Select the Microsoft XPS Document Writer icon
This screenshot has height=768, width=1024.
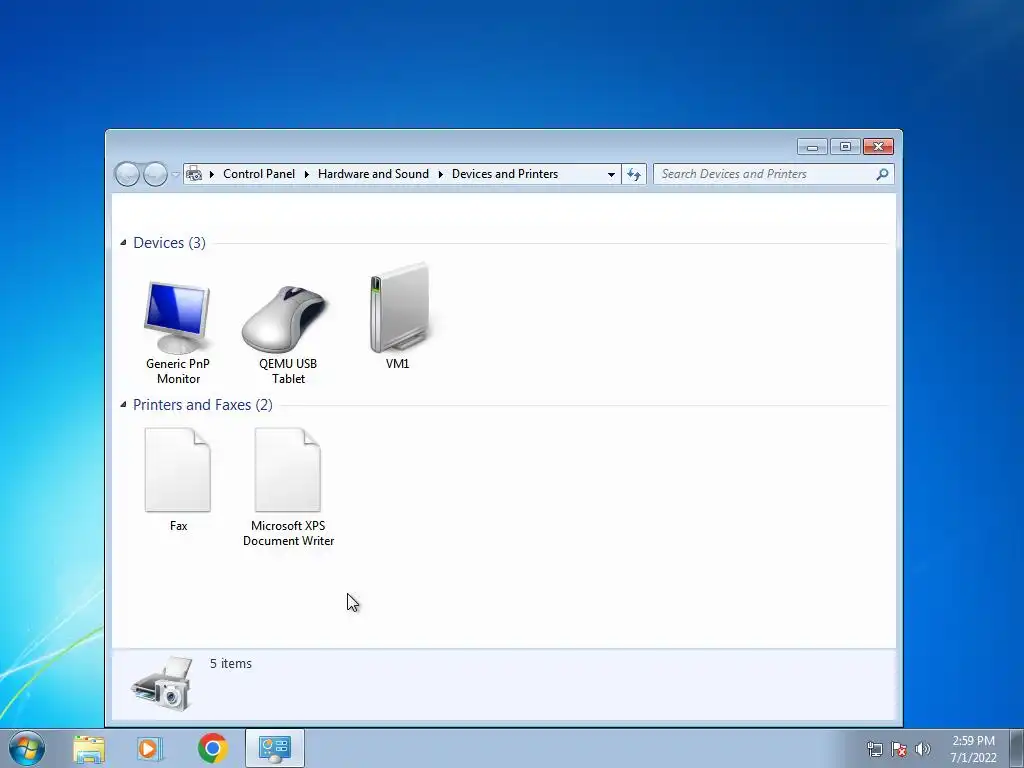[288, 470]
